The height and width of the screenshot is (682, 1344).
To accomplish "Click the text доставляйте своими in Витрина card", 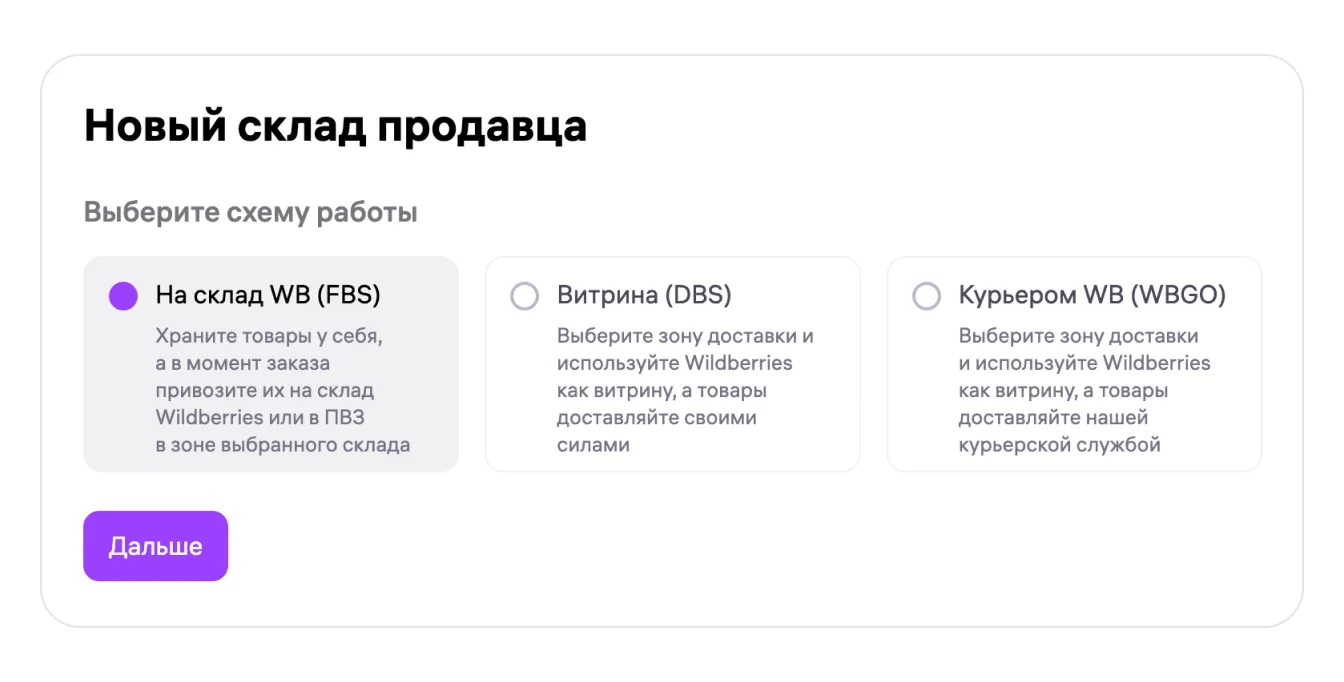I will (656, 418).
